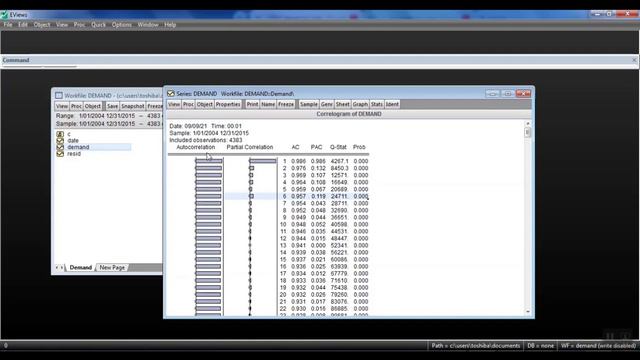This screenshot has height=360, width=640.
Task: Click Proc button in Workfile window
Action: [76, 106]
